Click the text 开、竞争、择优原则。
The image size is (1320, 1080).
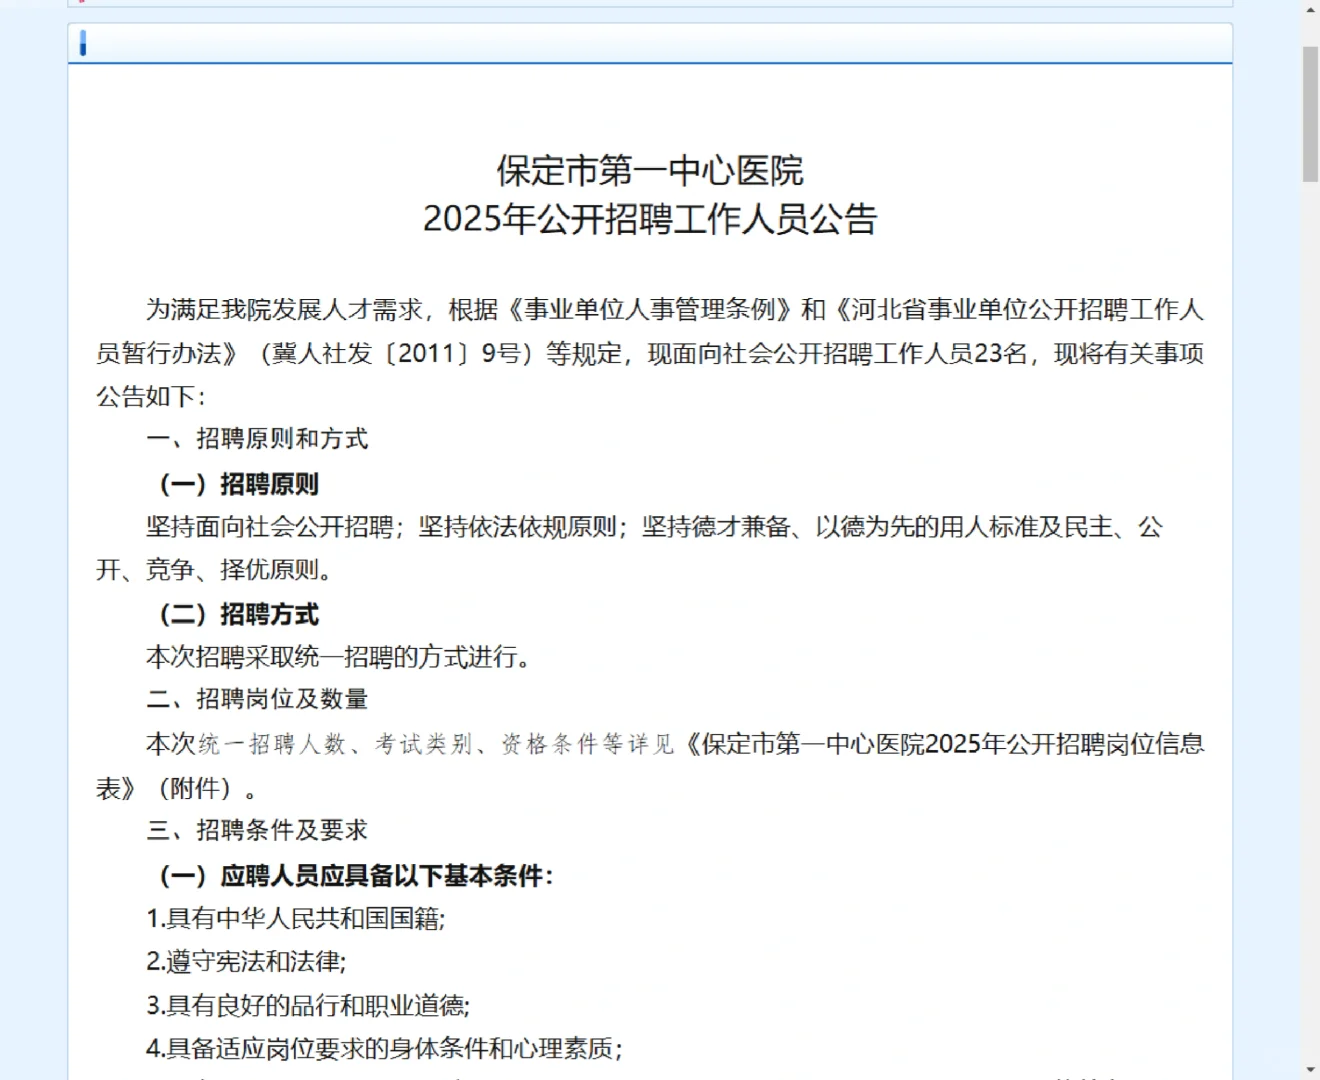coord(214,570)
